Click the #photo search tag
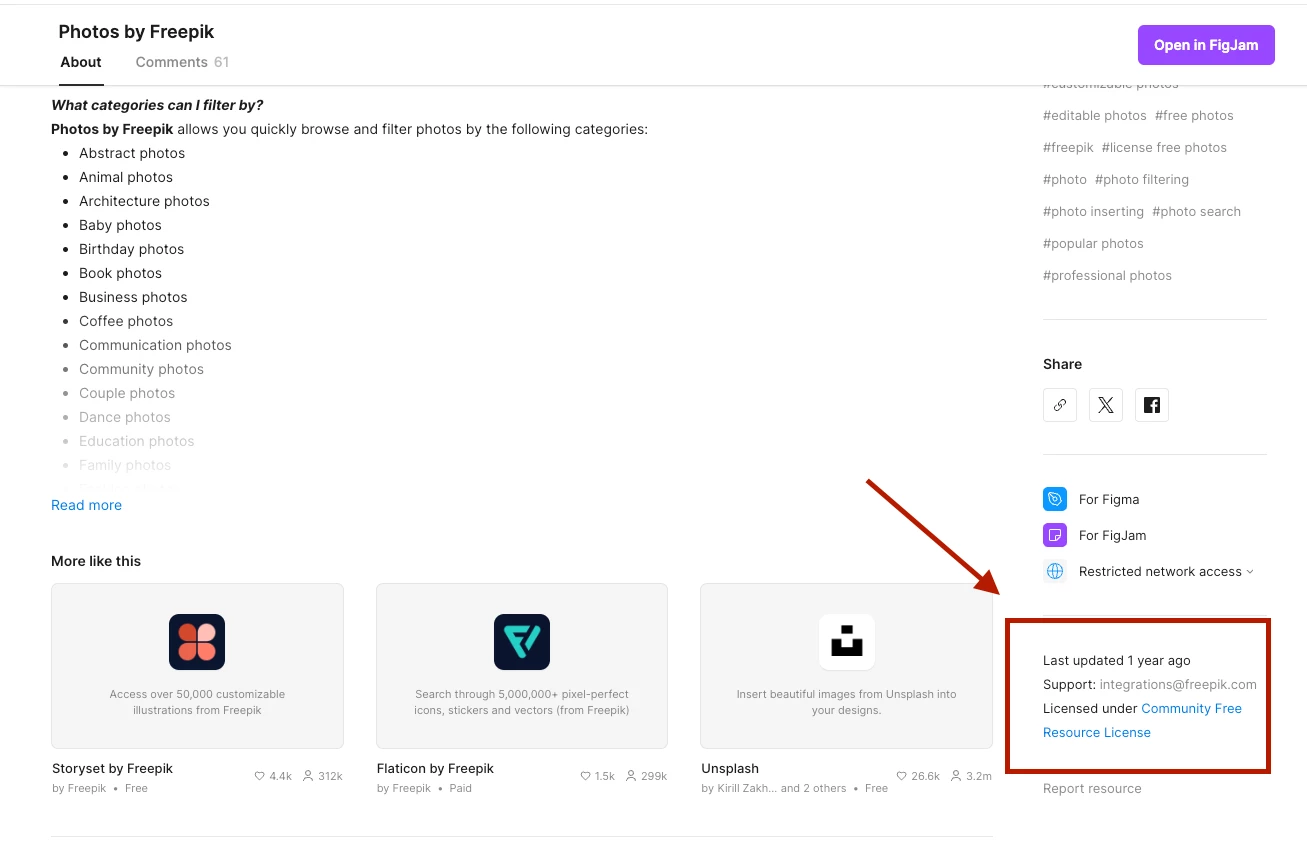 (x=1196, y=212)
